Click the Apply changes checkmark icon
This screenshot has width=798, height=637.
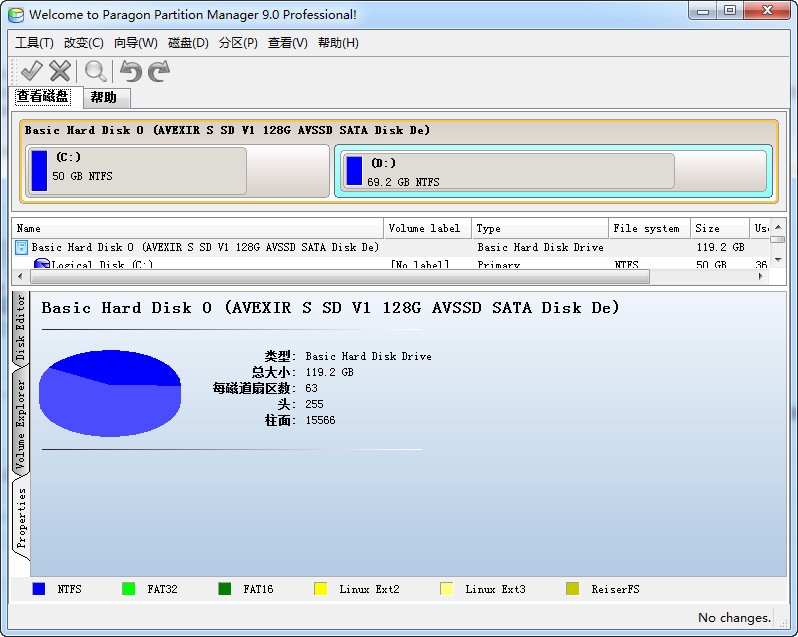[32, 71]
